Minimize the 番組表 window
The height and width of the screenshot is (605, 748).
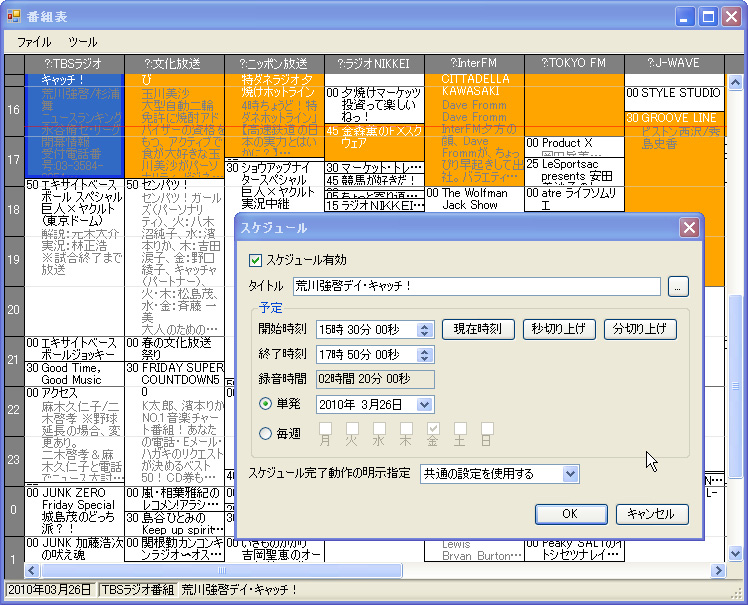[685, 17]
